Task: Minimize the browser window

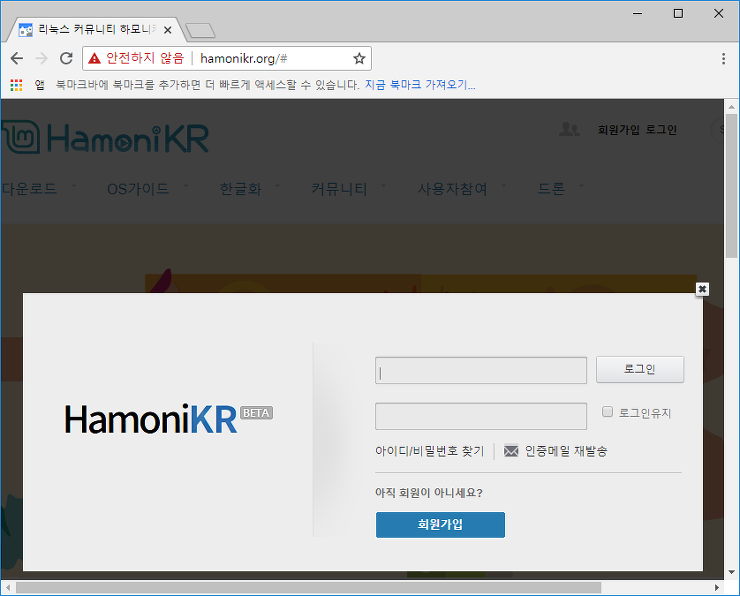Action: [638, 14]
